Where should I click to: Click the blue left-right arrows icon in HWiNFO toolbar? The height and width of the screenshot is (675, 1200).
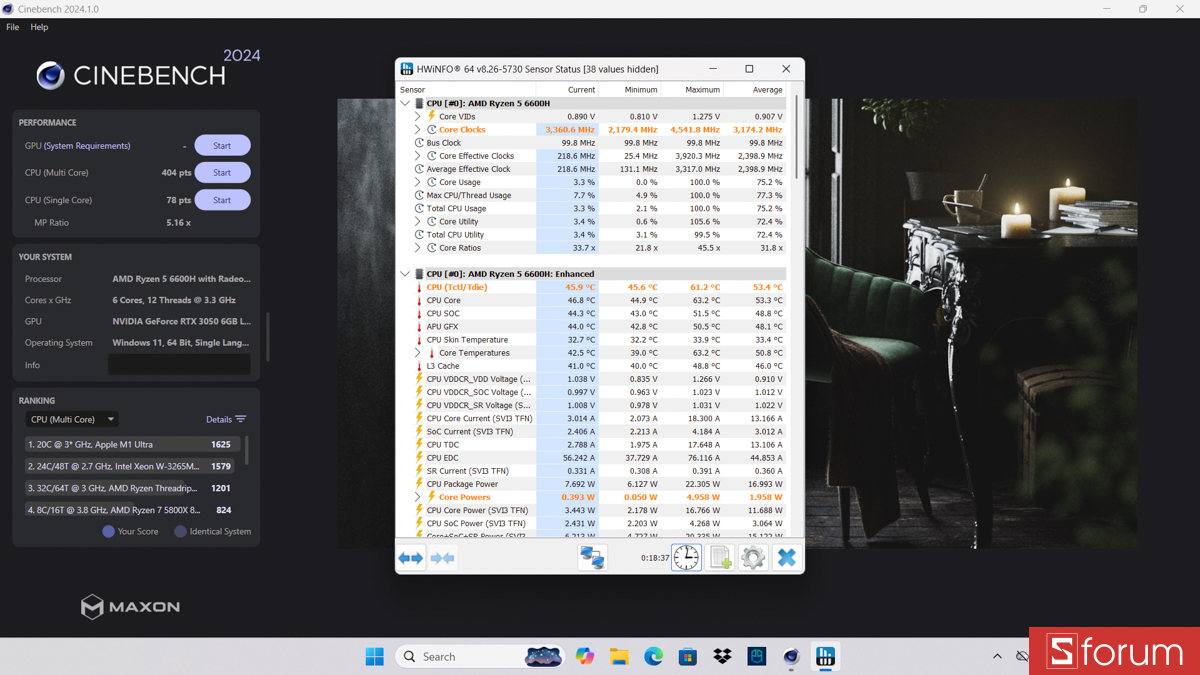coord(410,557)
